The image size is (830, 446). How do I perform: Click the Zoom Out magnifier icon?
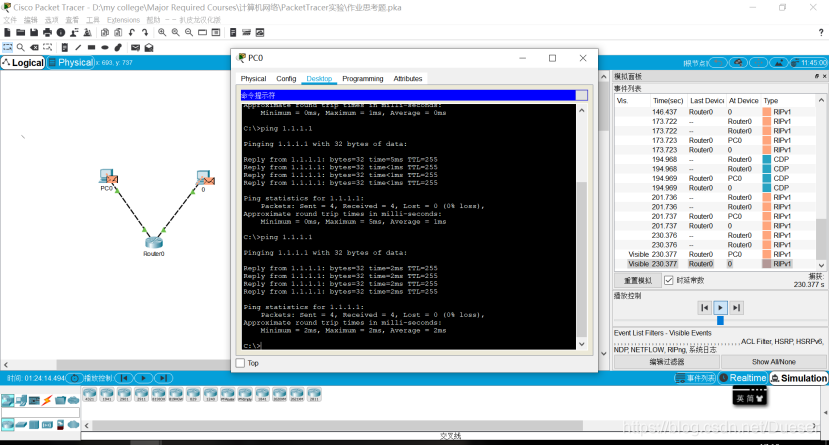pos(189,33)
